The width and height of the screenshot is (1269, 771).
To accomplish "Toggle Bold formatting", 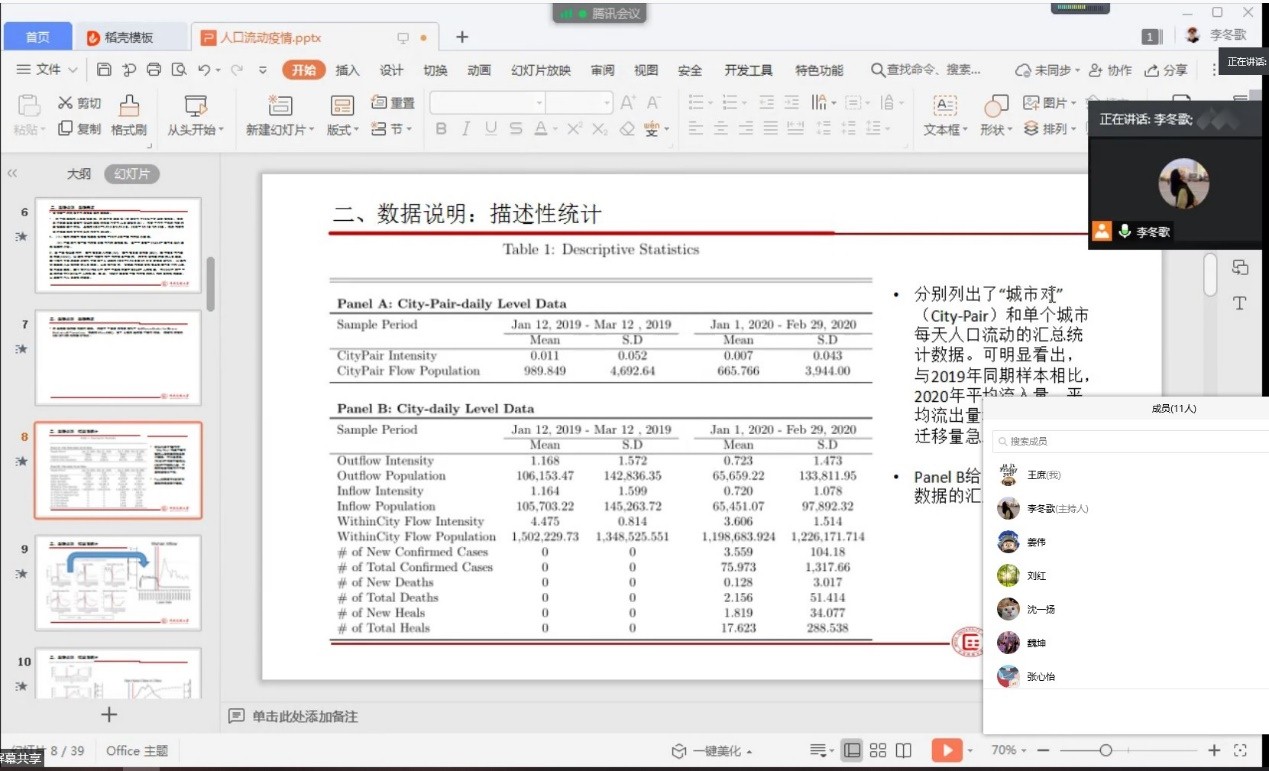I will pos(441,129).
